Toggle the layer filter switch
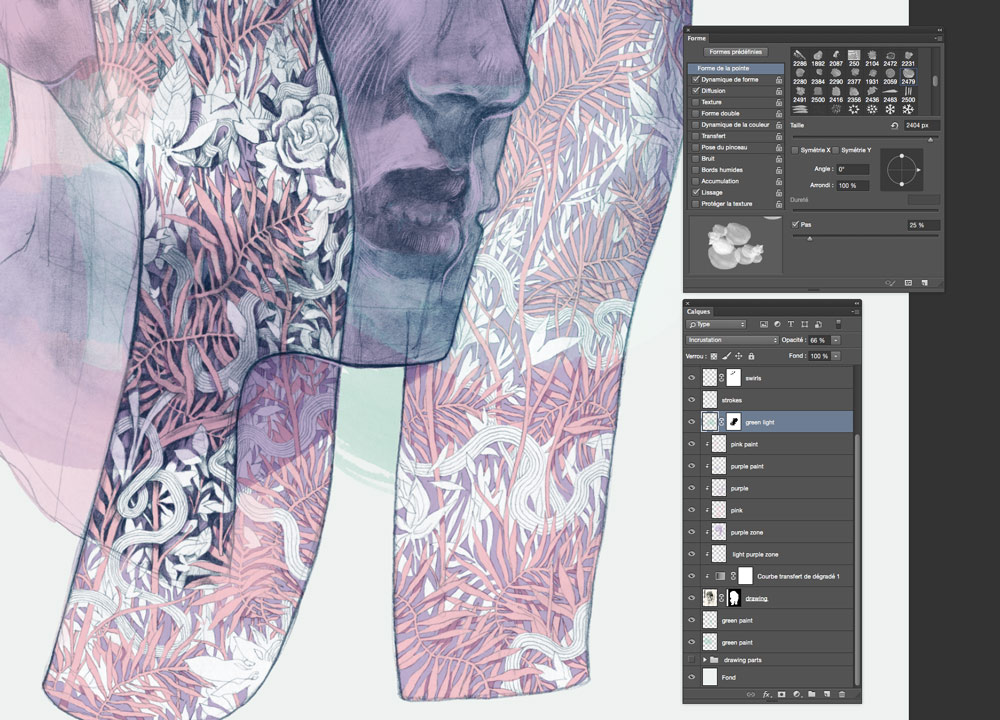1000x720 pixels. [x=839, y=325]
